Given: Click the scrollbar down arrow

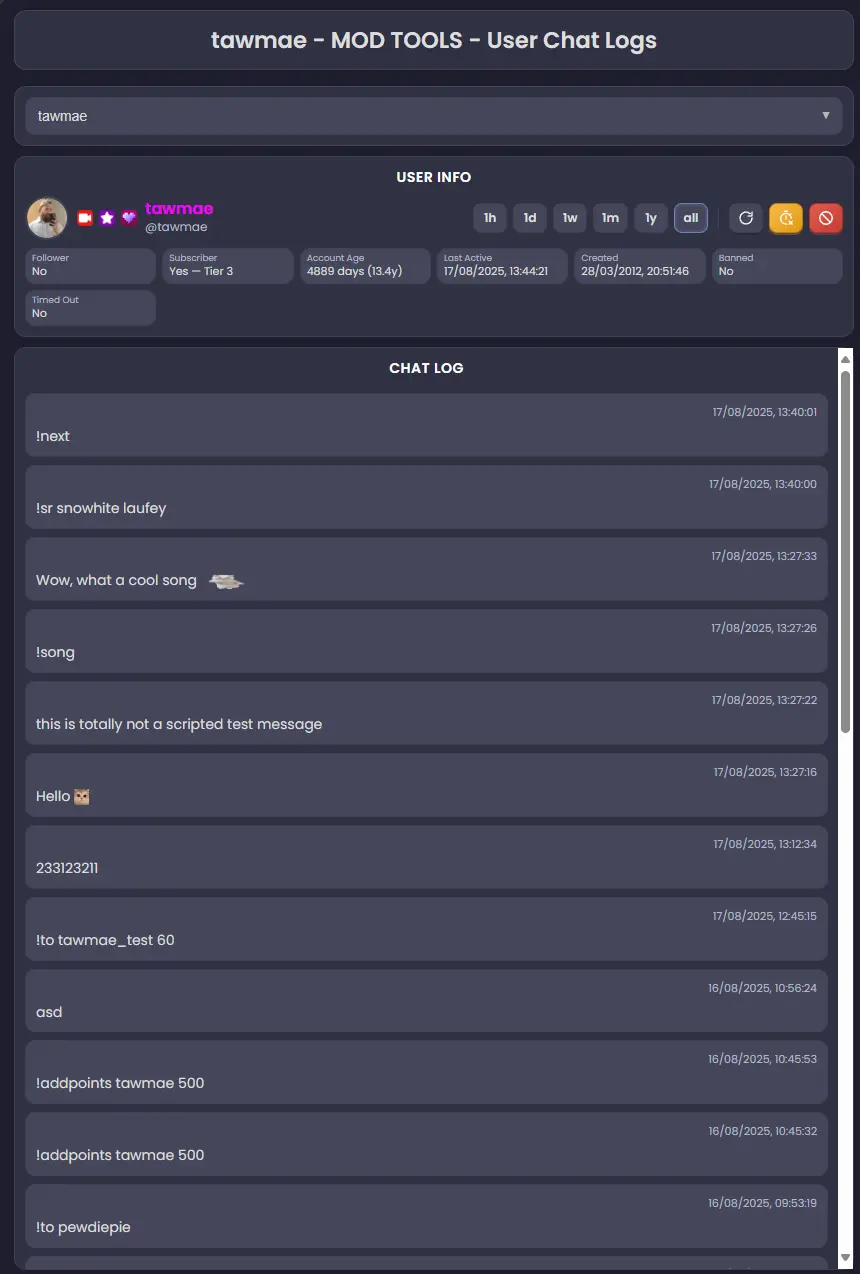Looking at the screenshot, I should 845,1257.
